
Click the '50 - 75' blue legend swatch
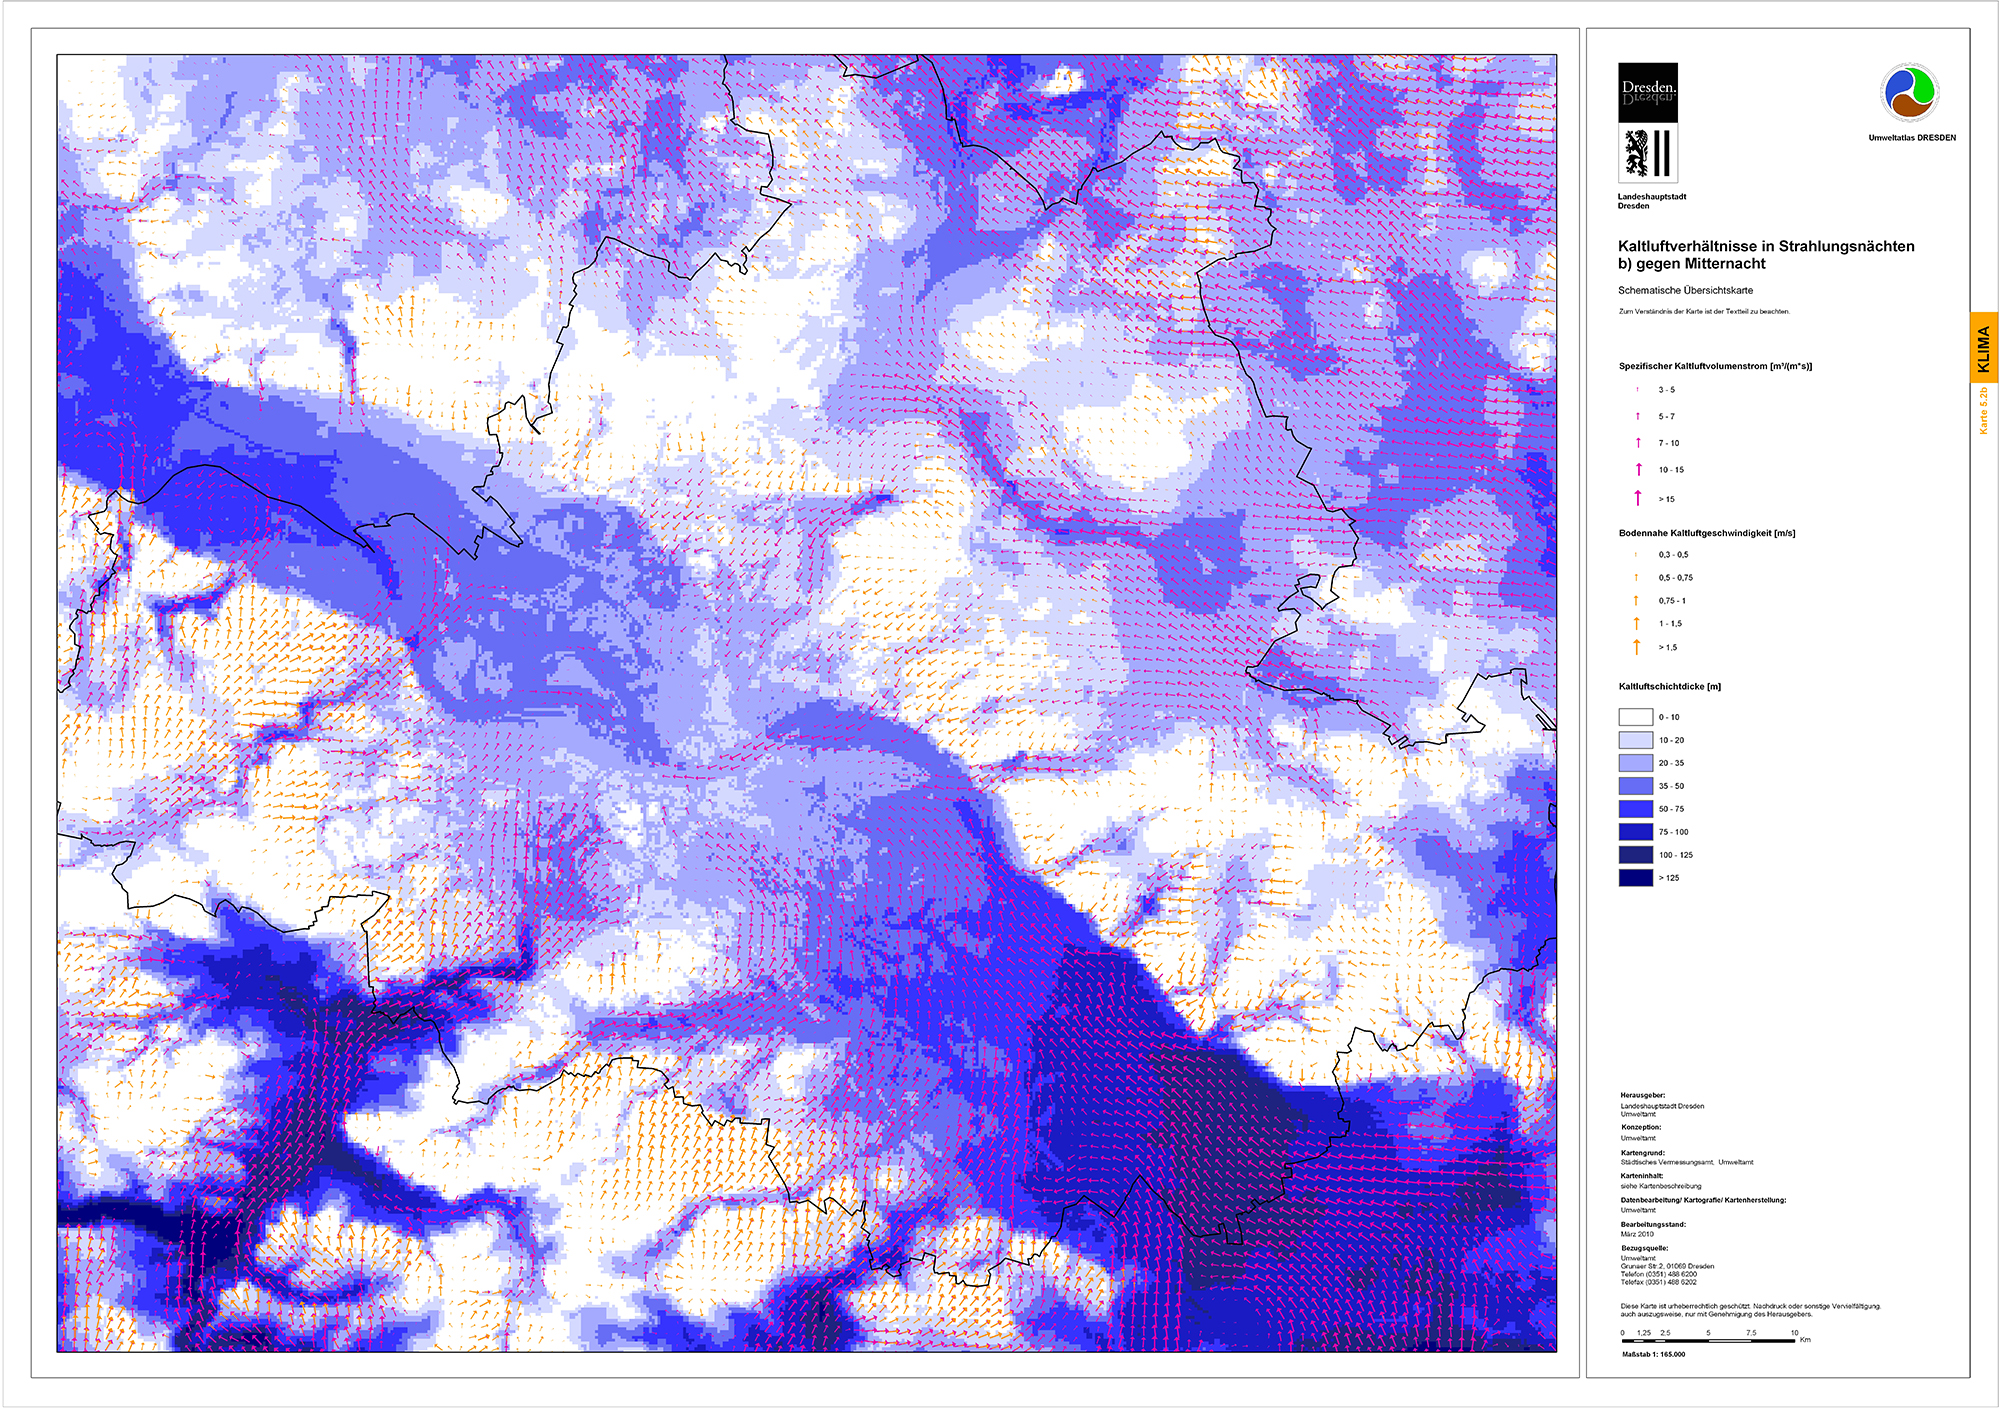[x=1636, y=809]
